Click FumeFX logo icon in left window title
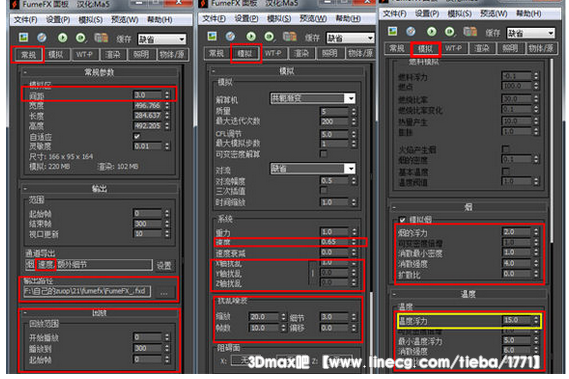 15,4
